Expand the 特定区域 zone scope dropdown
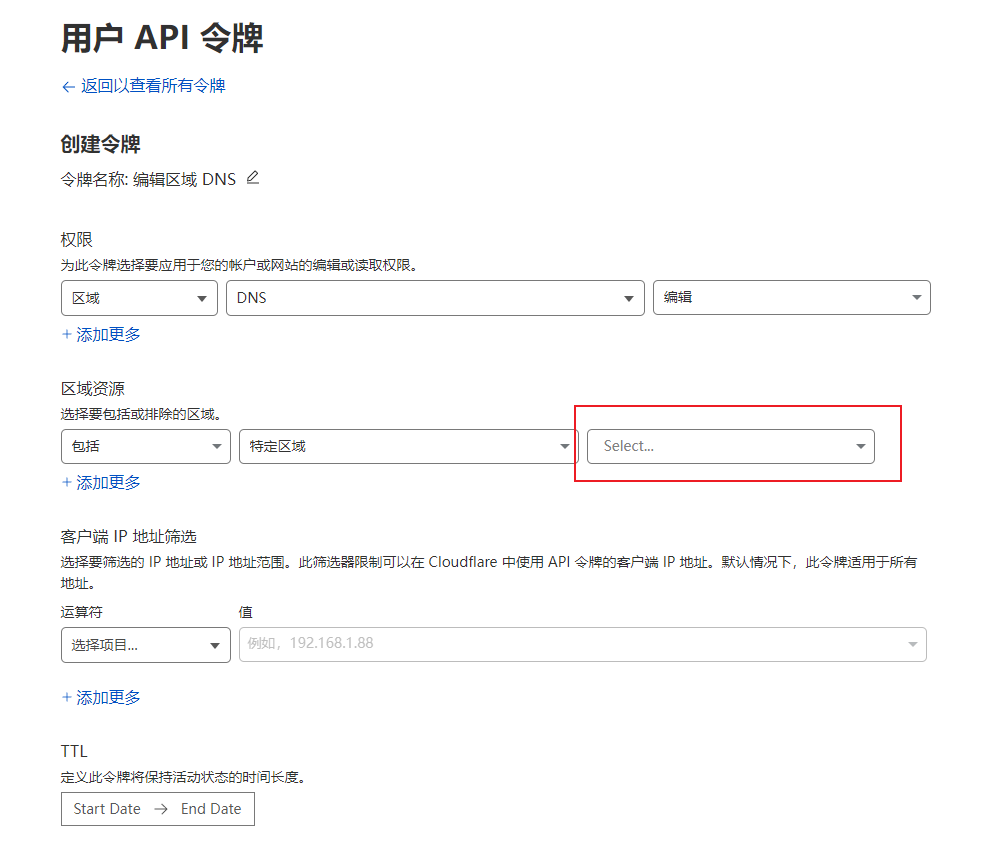Viewport: 984px width, 849px height. pos(408,446)
